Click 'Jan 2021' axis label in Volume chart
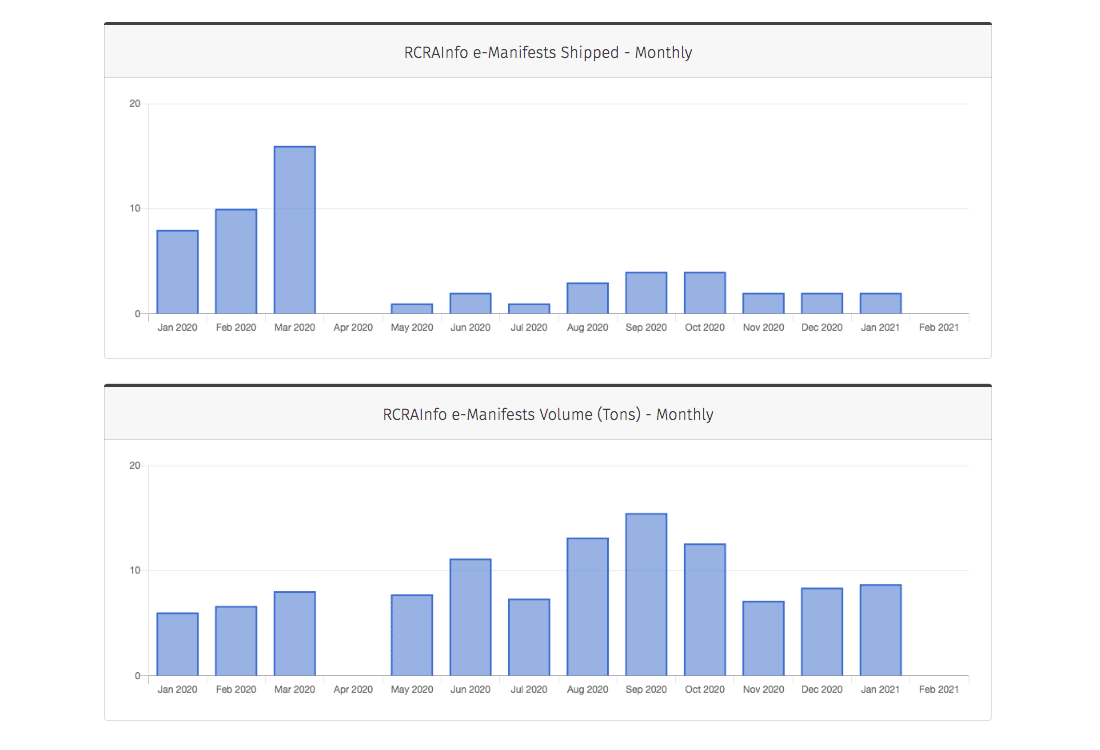This screenshot has width=1100, height=750. [x=880, y=690]
